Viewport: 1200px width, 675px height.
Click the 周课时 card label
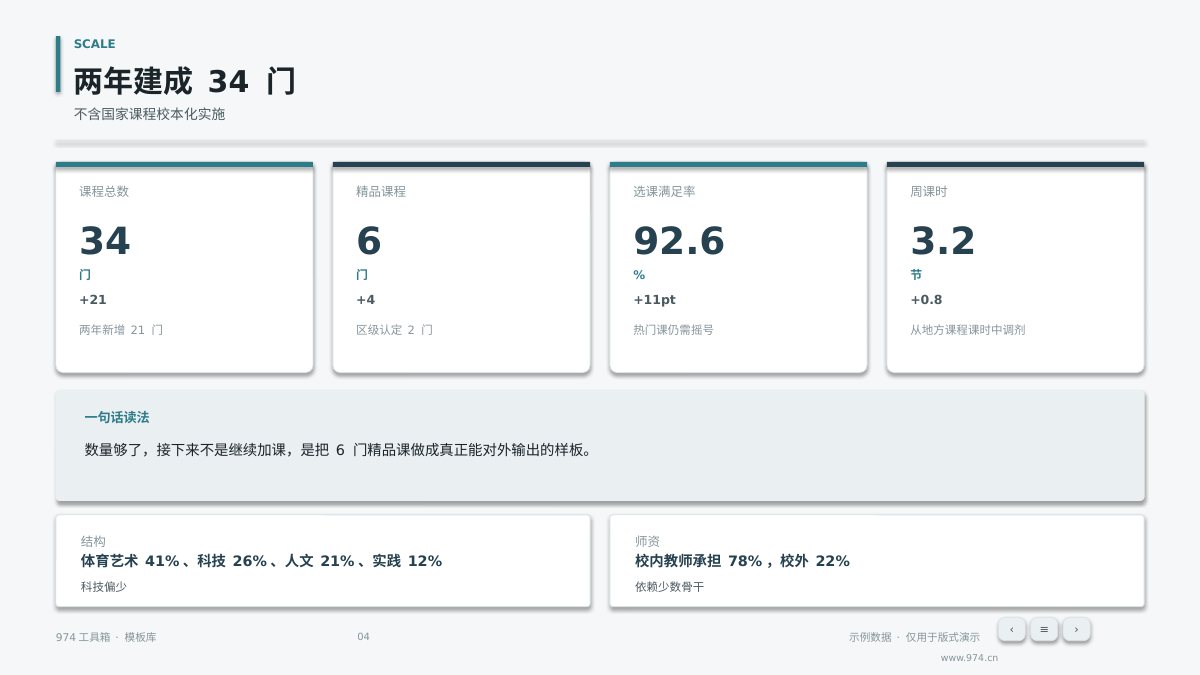(x=928, y=191)
